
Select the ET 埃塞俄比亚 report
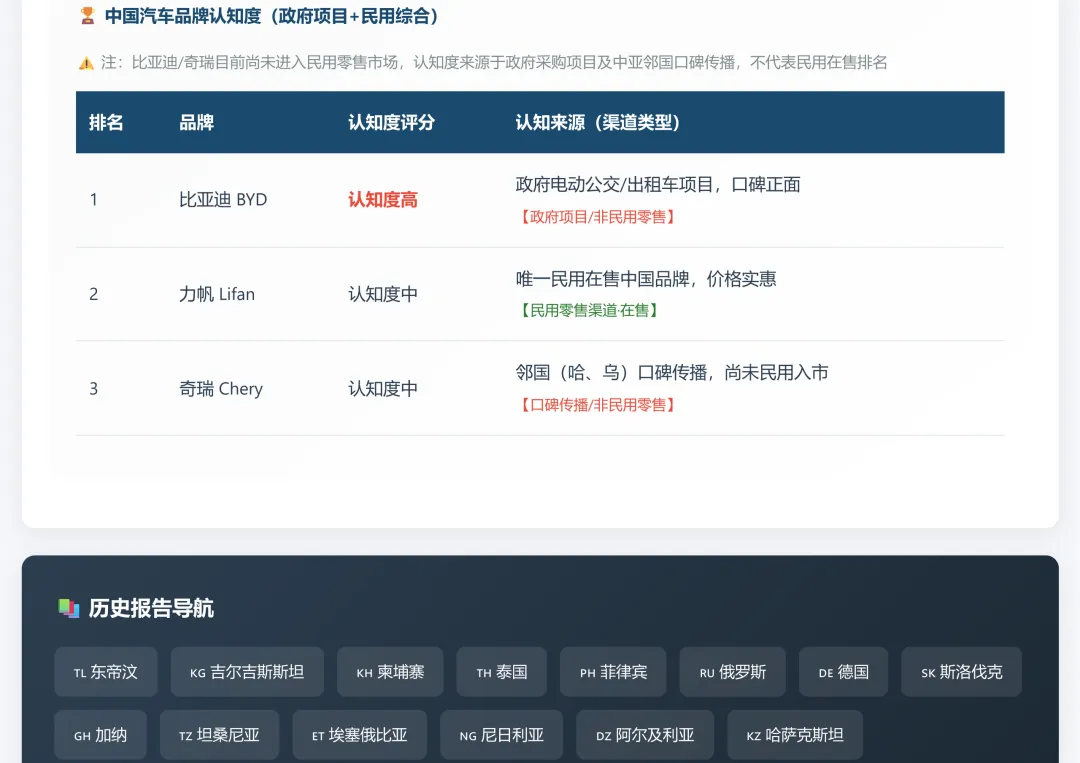click(x=359, y=734)
